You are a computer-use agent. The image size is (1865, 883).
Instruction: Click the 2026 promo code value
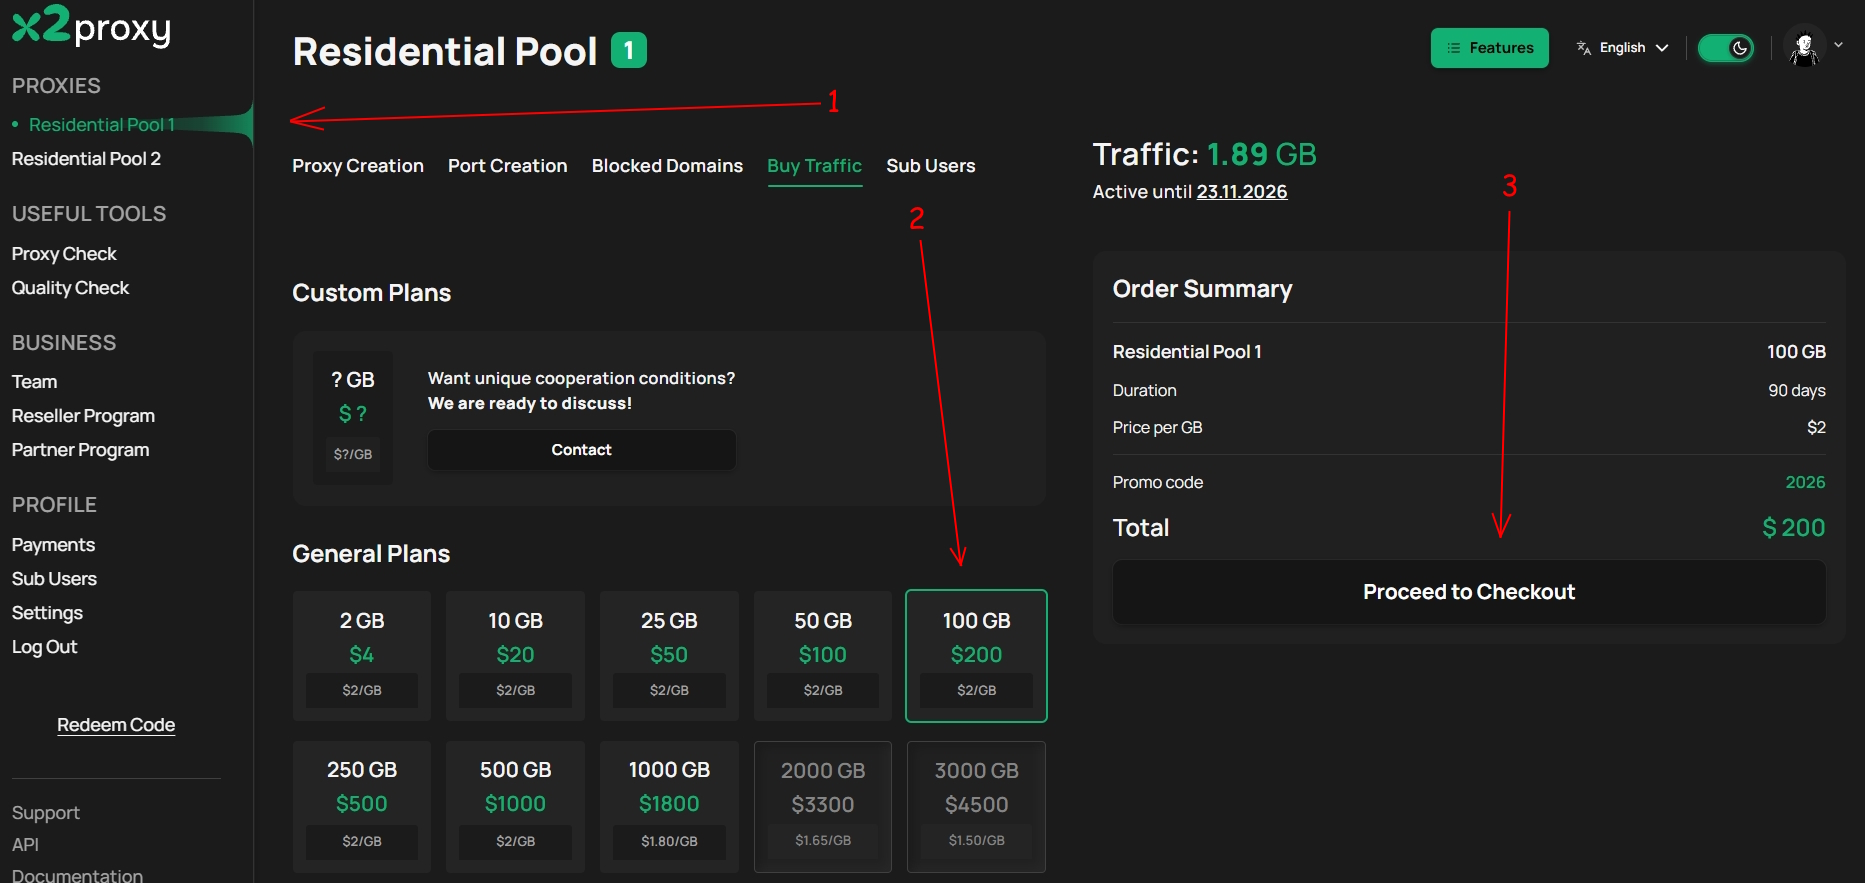coord(1805,482)
